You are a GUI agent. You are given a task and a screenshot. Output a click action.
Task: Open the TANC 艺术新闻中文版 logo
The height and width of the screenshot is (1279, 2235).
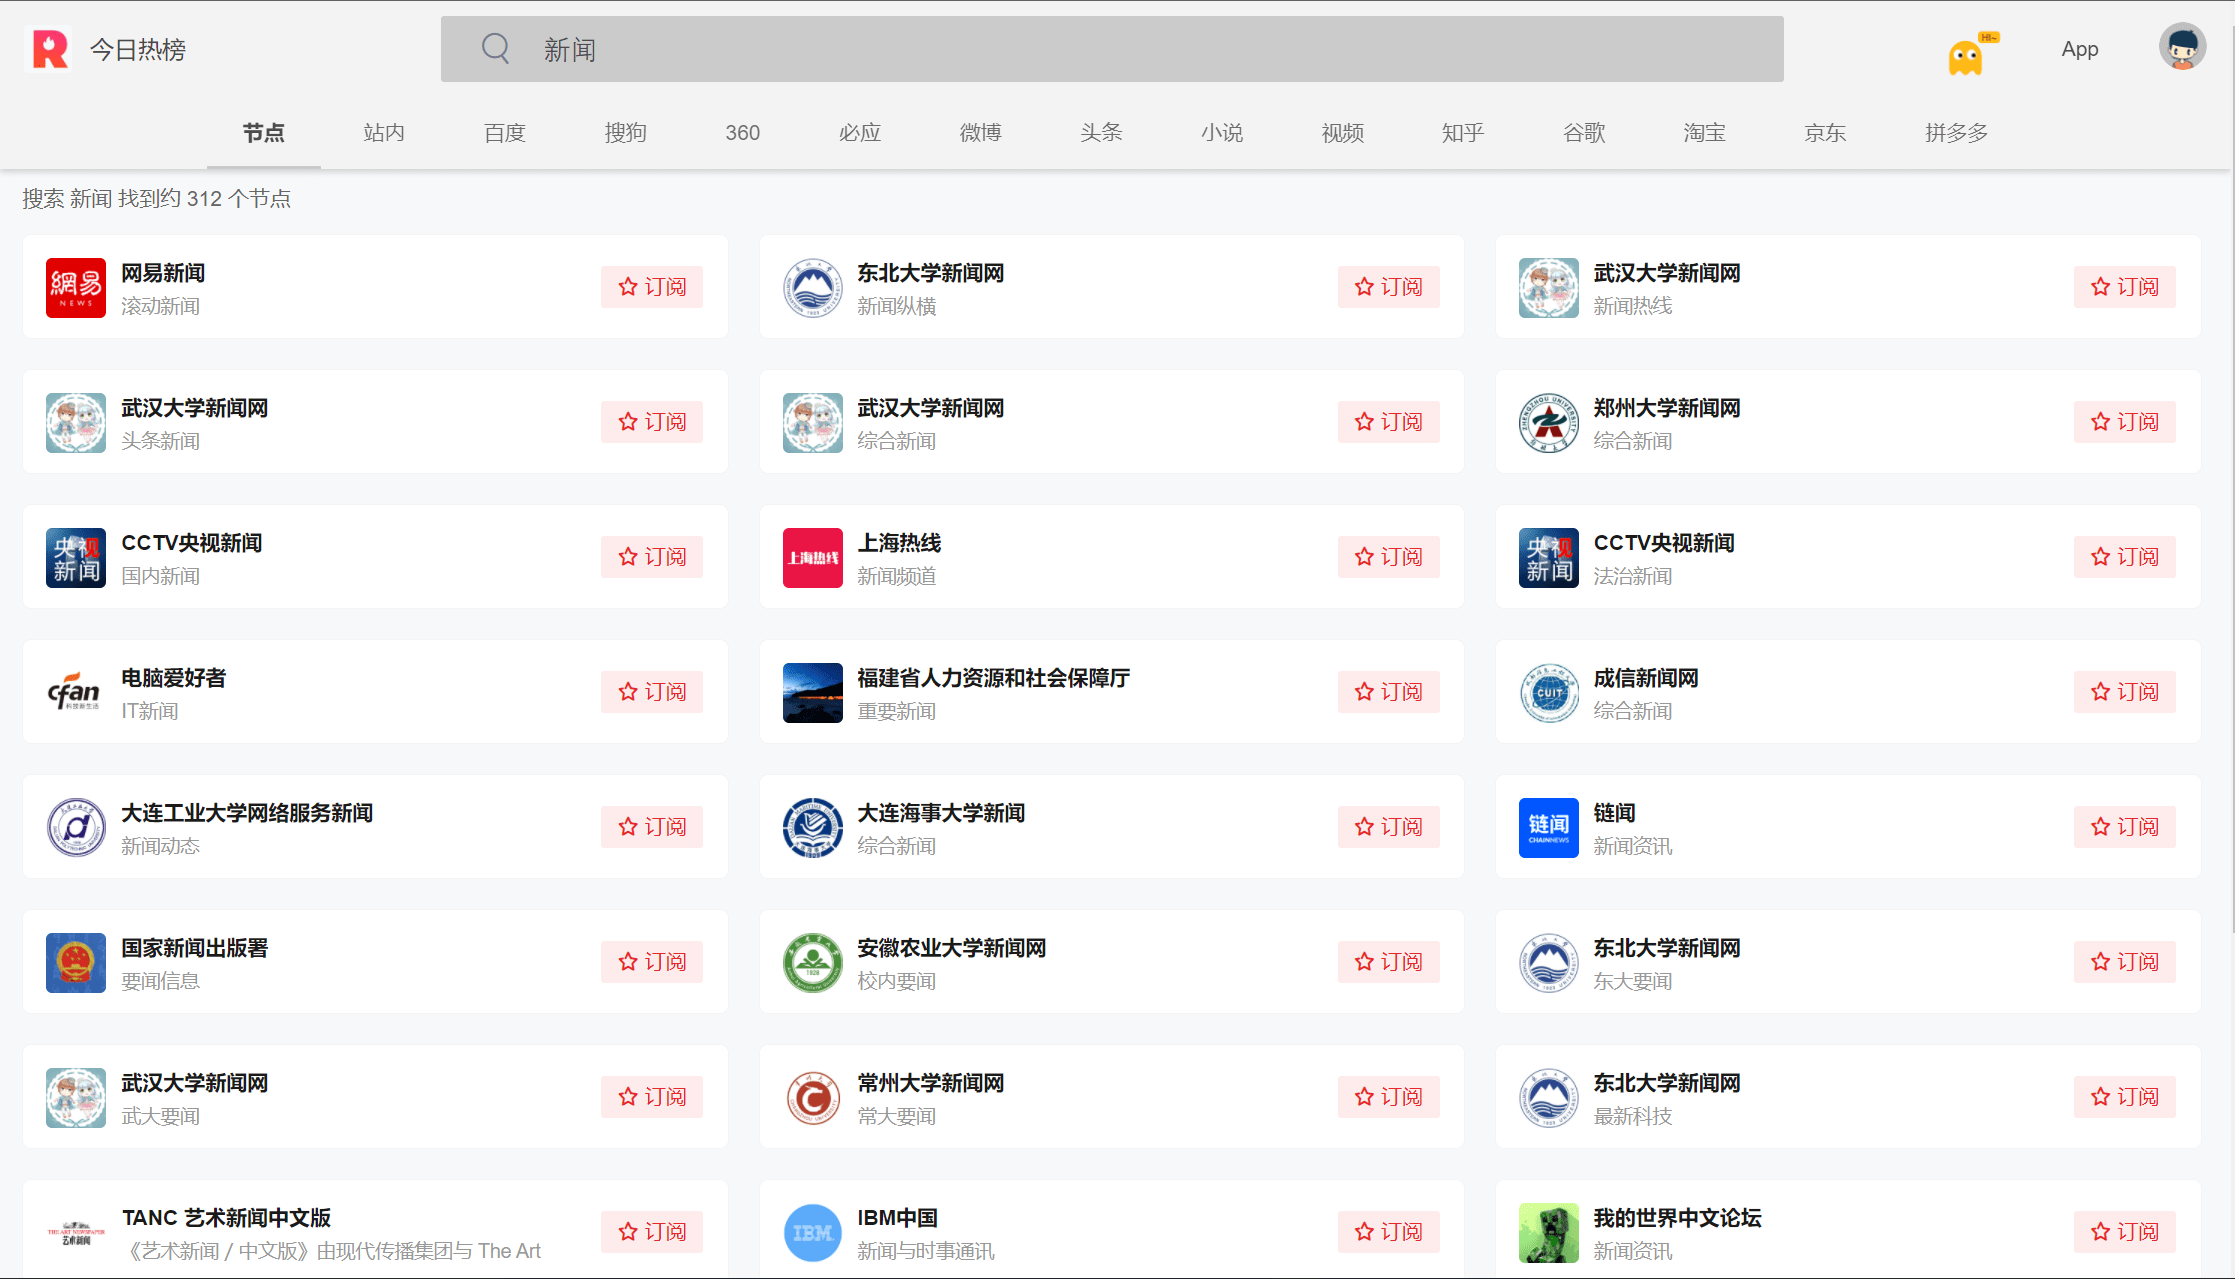[x=76, y=1233]
